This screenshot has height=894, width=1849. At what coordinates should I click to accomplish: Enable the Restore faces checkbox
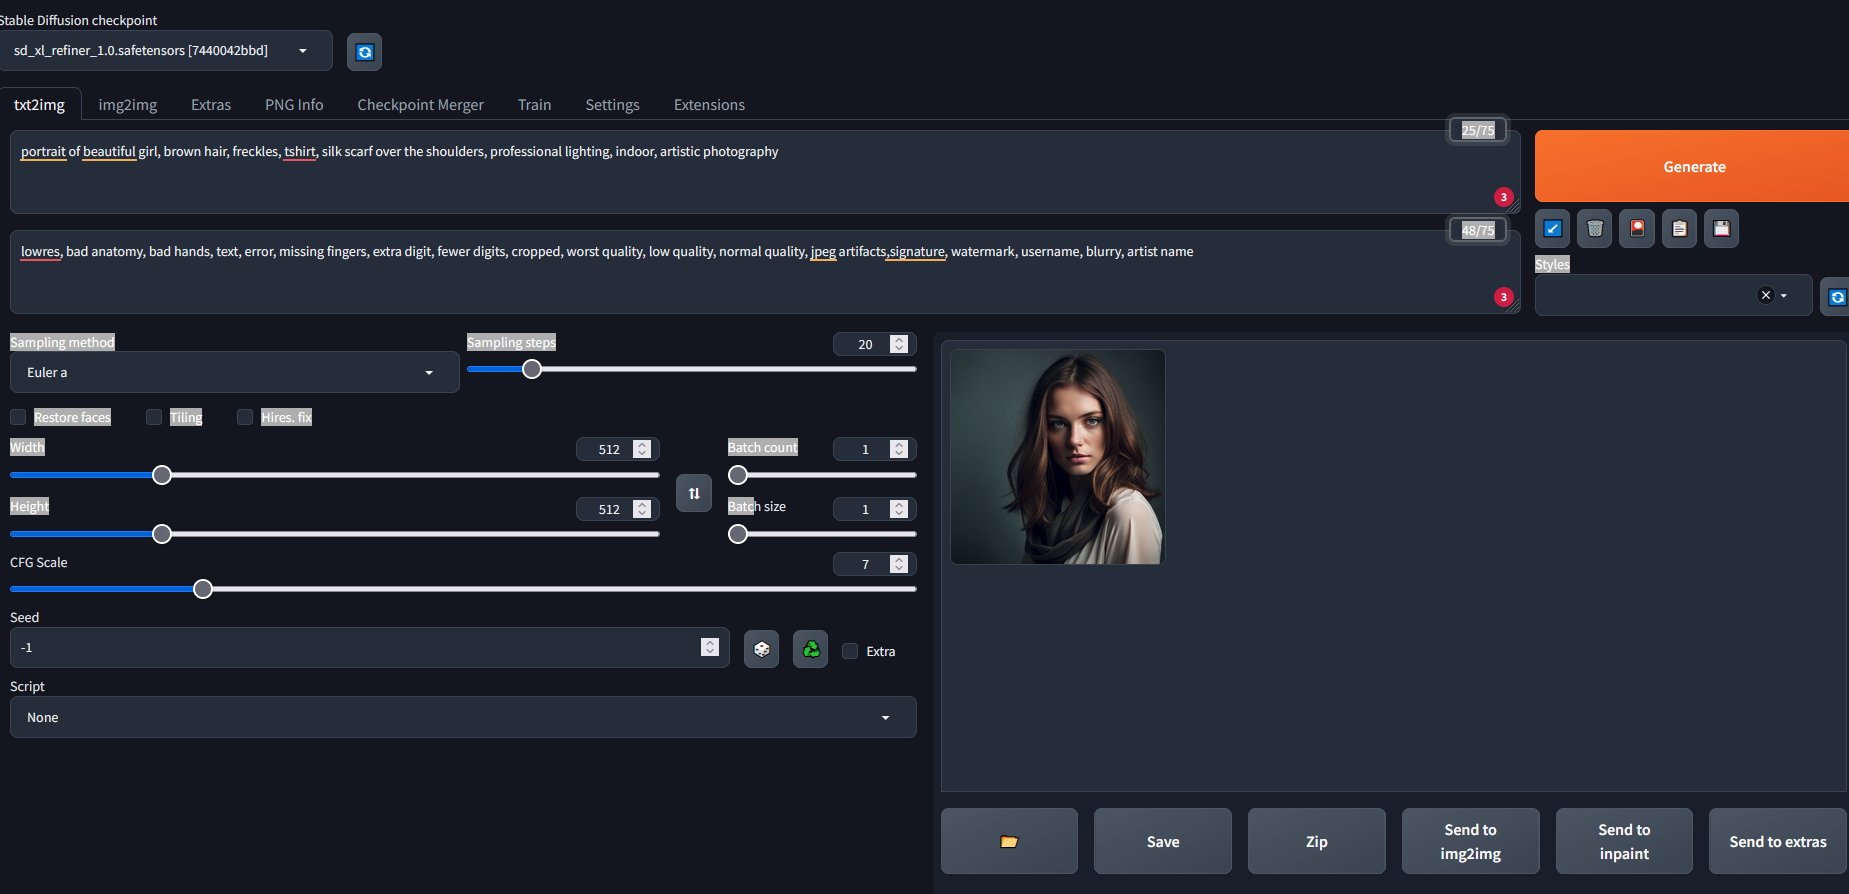click(18, 417)
